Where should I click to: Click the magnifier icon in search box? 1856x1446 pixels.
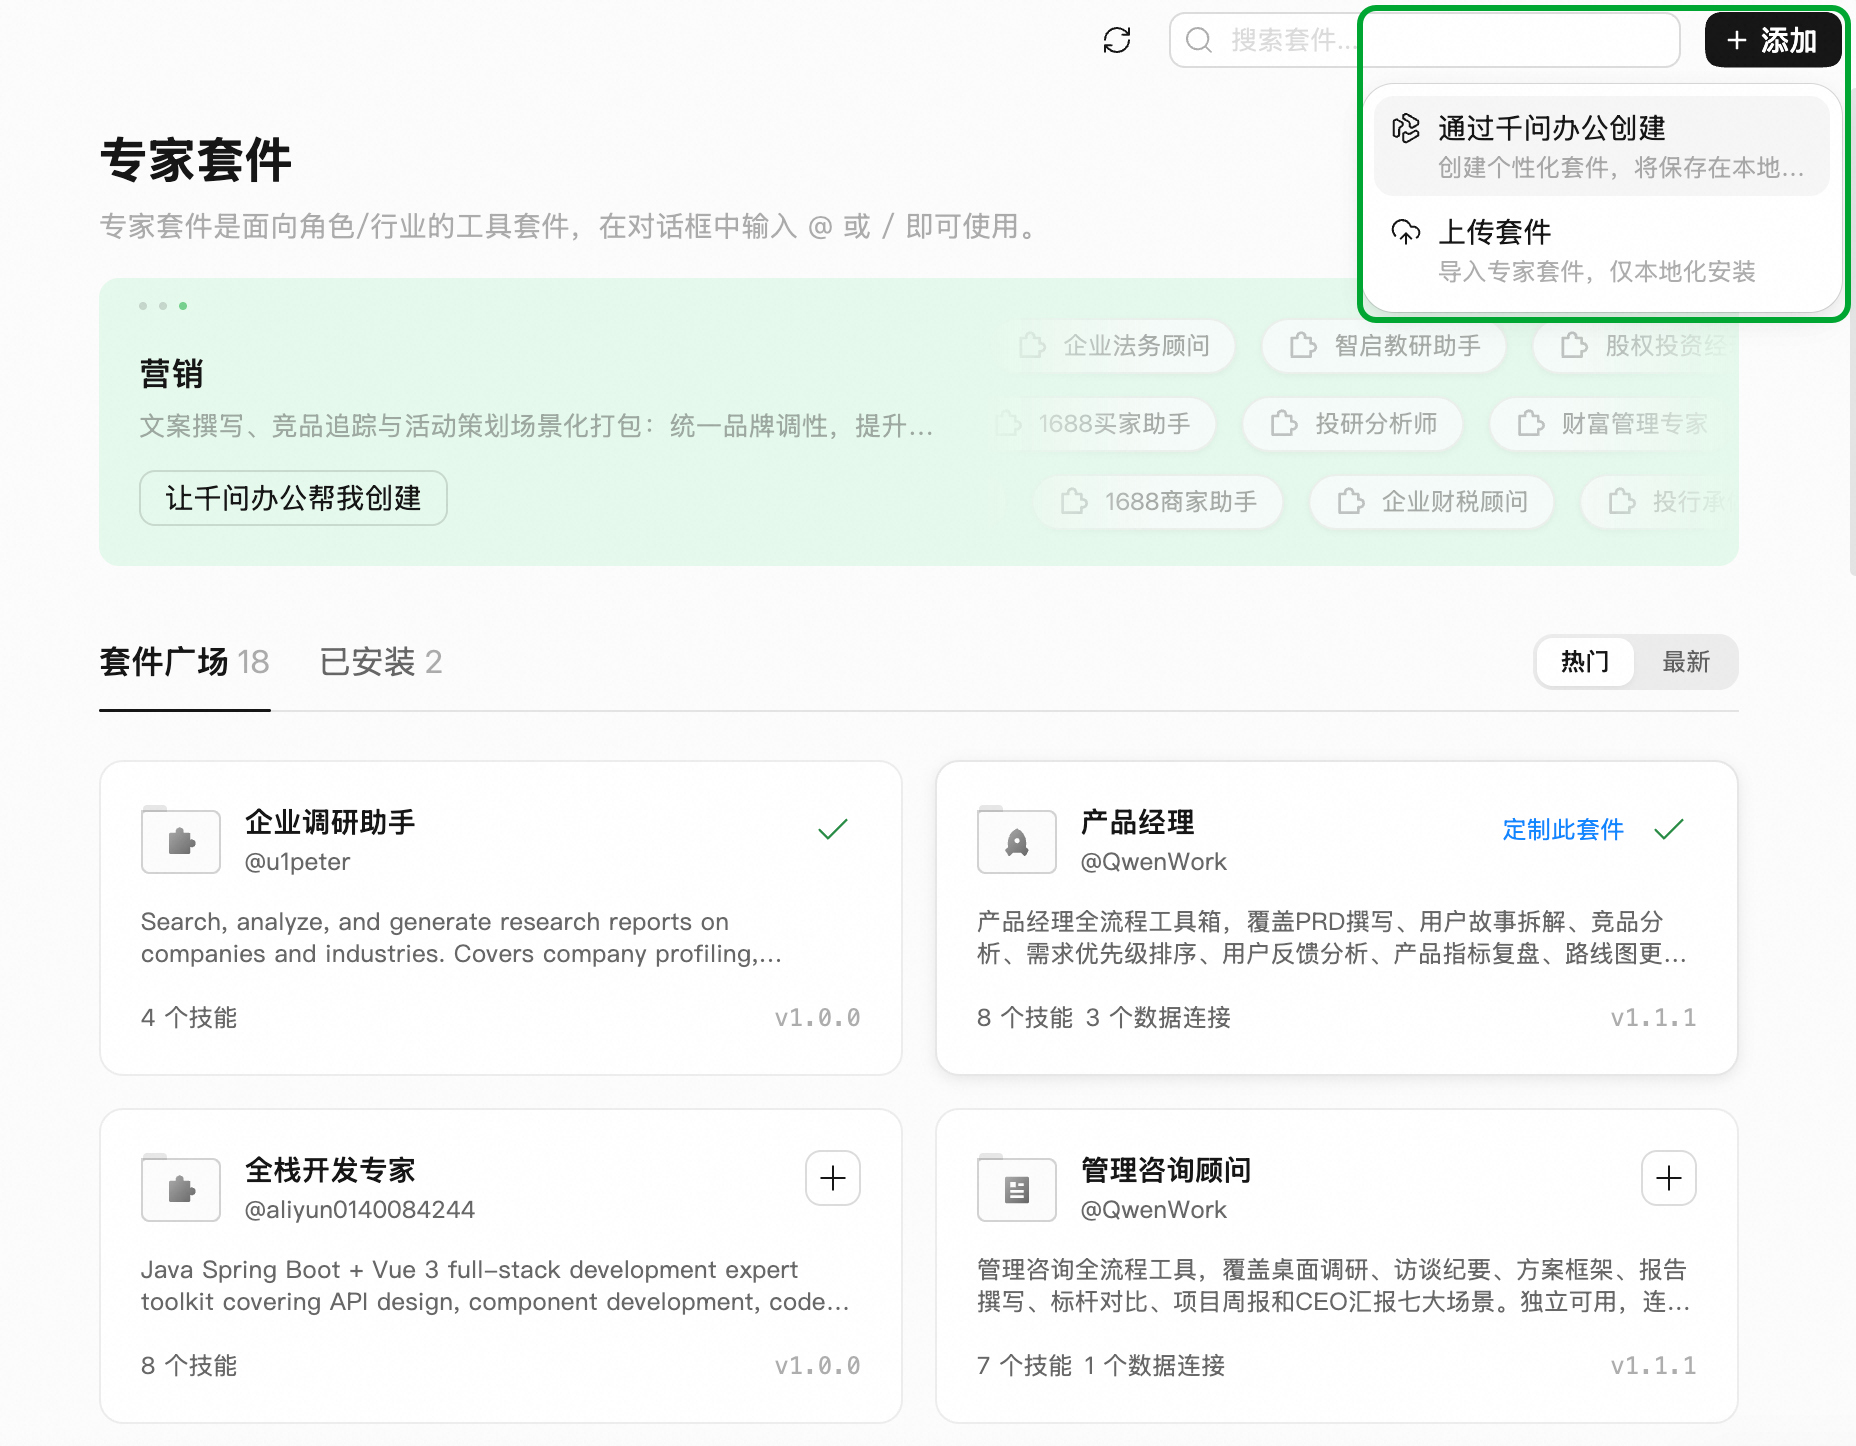click(1198, 40)
